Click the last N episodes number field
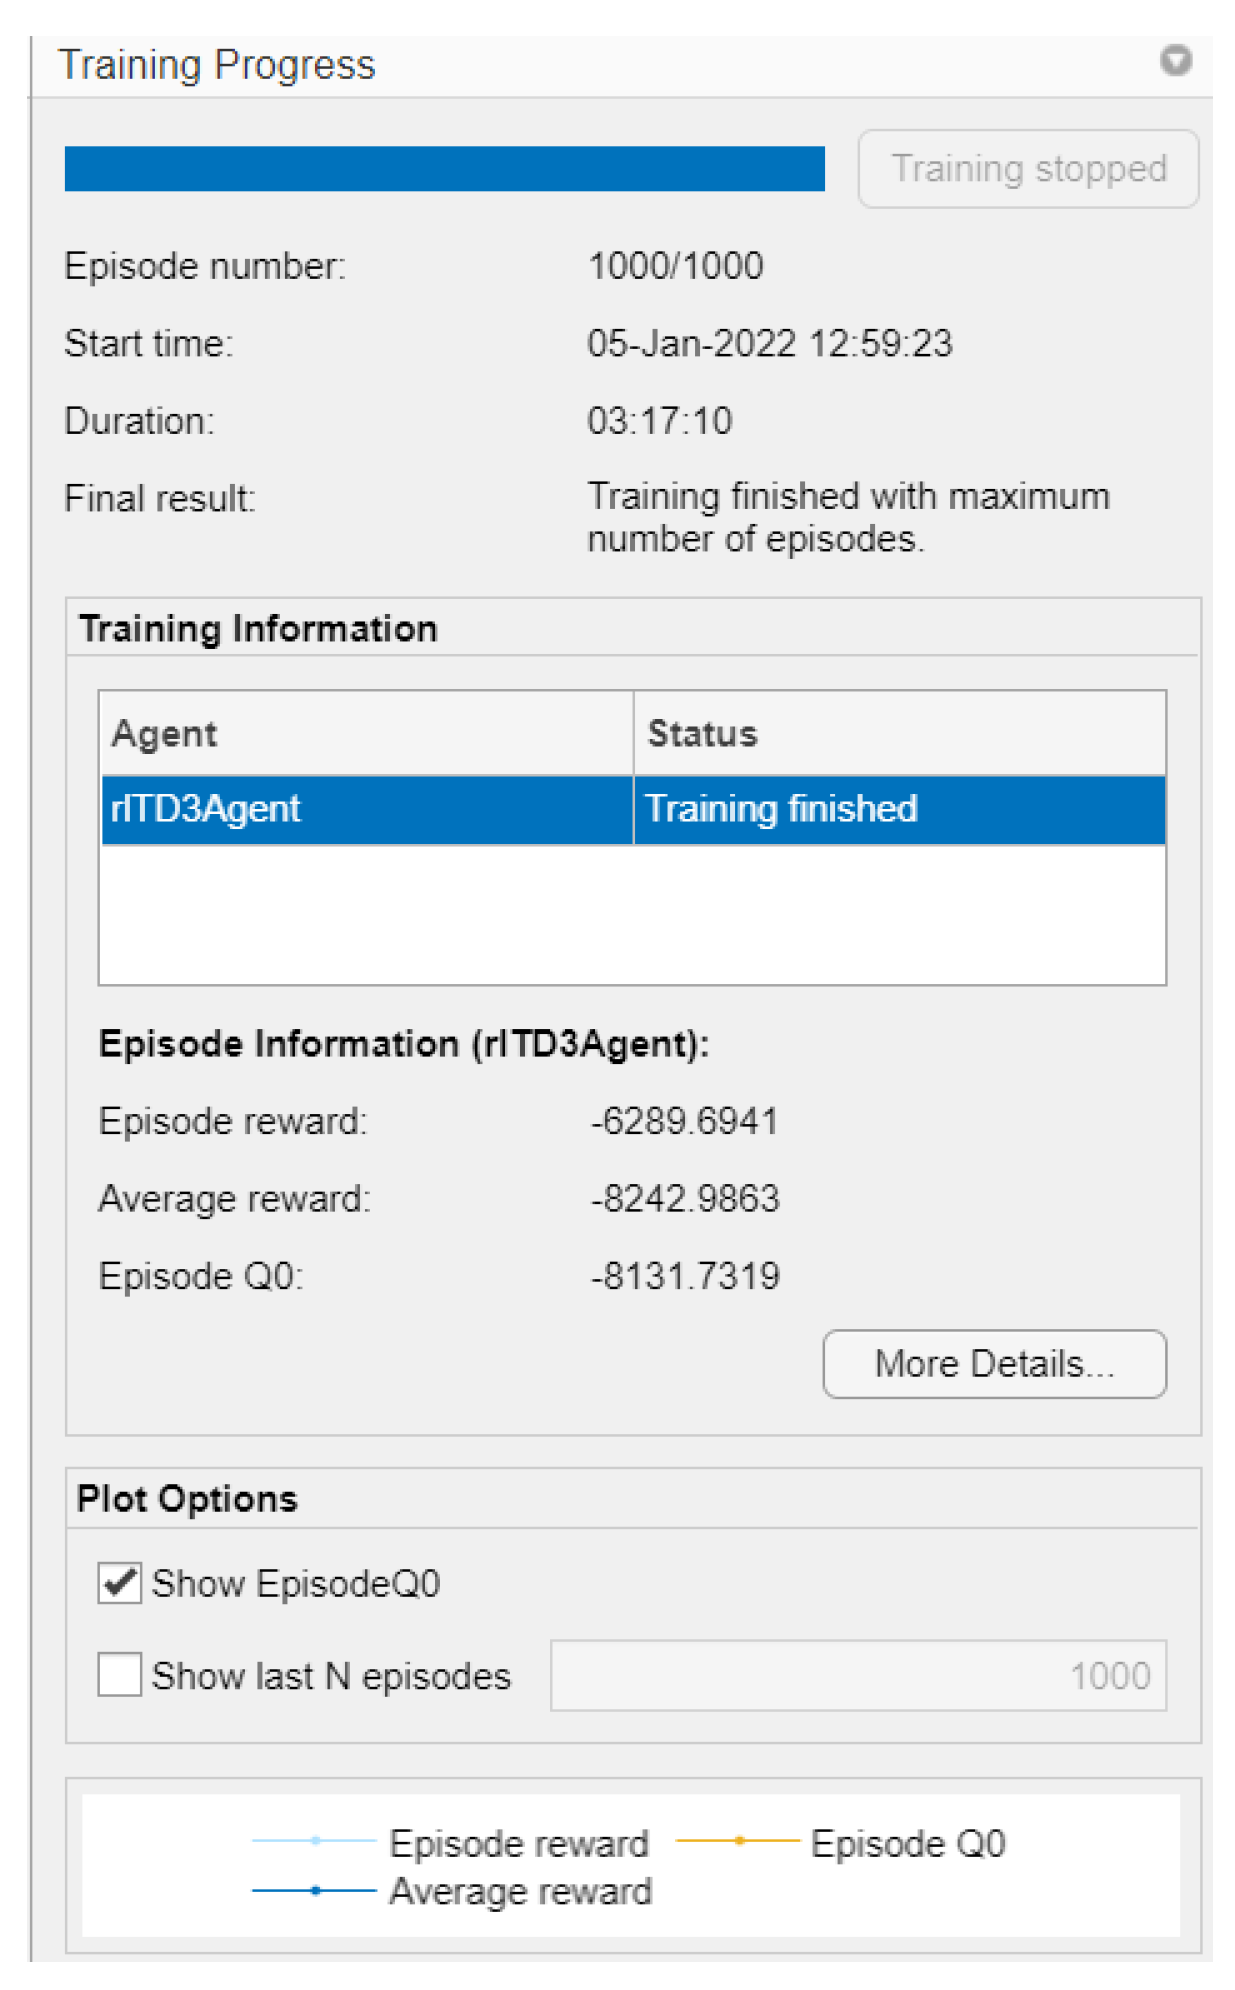 pyautogui.click(x=858, y=1675)
